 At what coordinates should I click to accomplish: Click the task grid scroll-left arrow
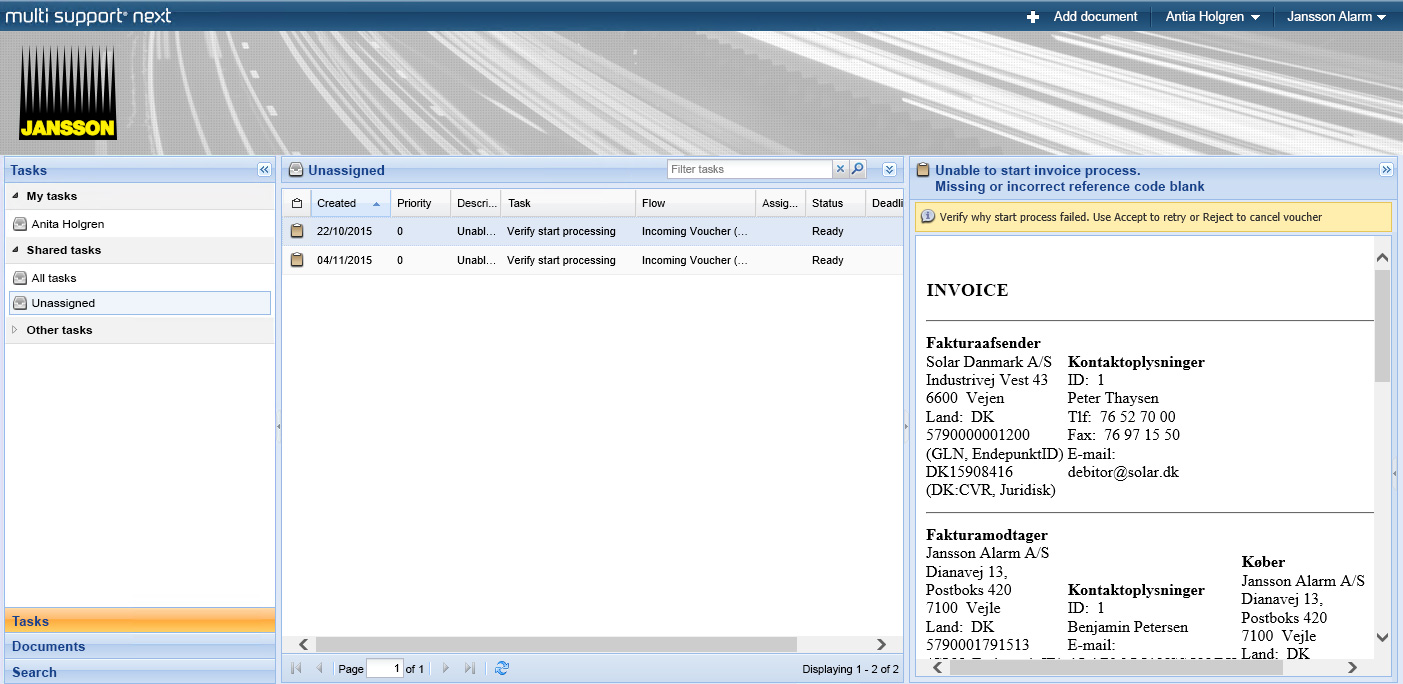[x=304, y=645]
